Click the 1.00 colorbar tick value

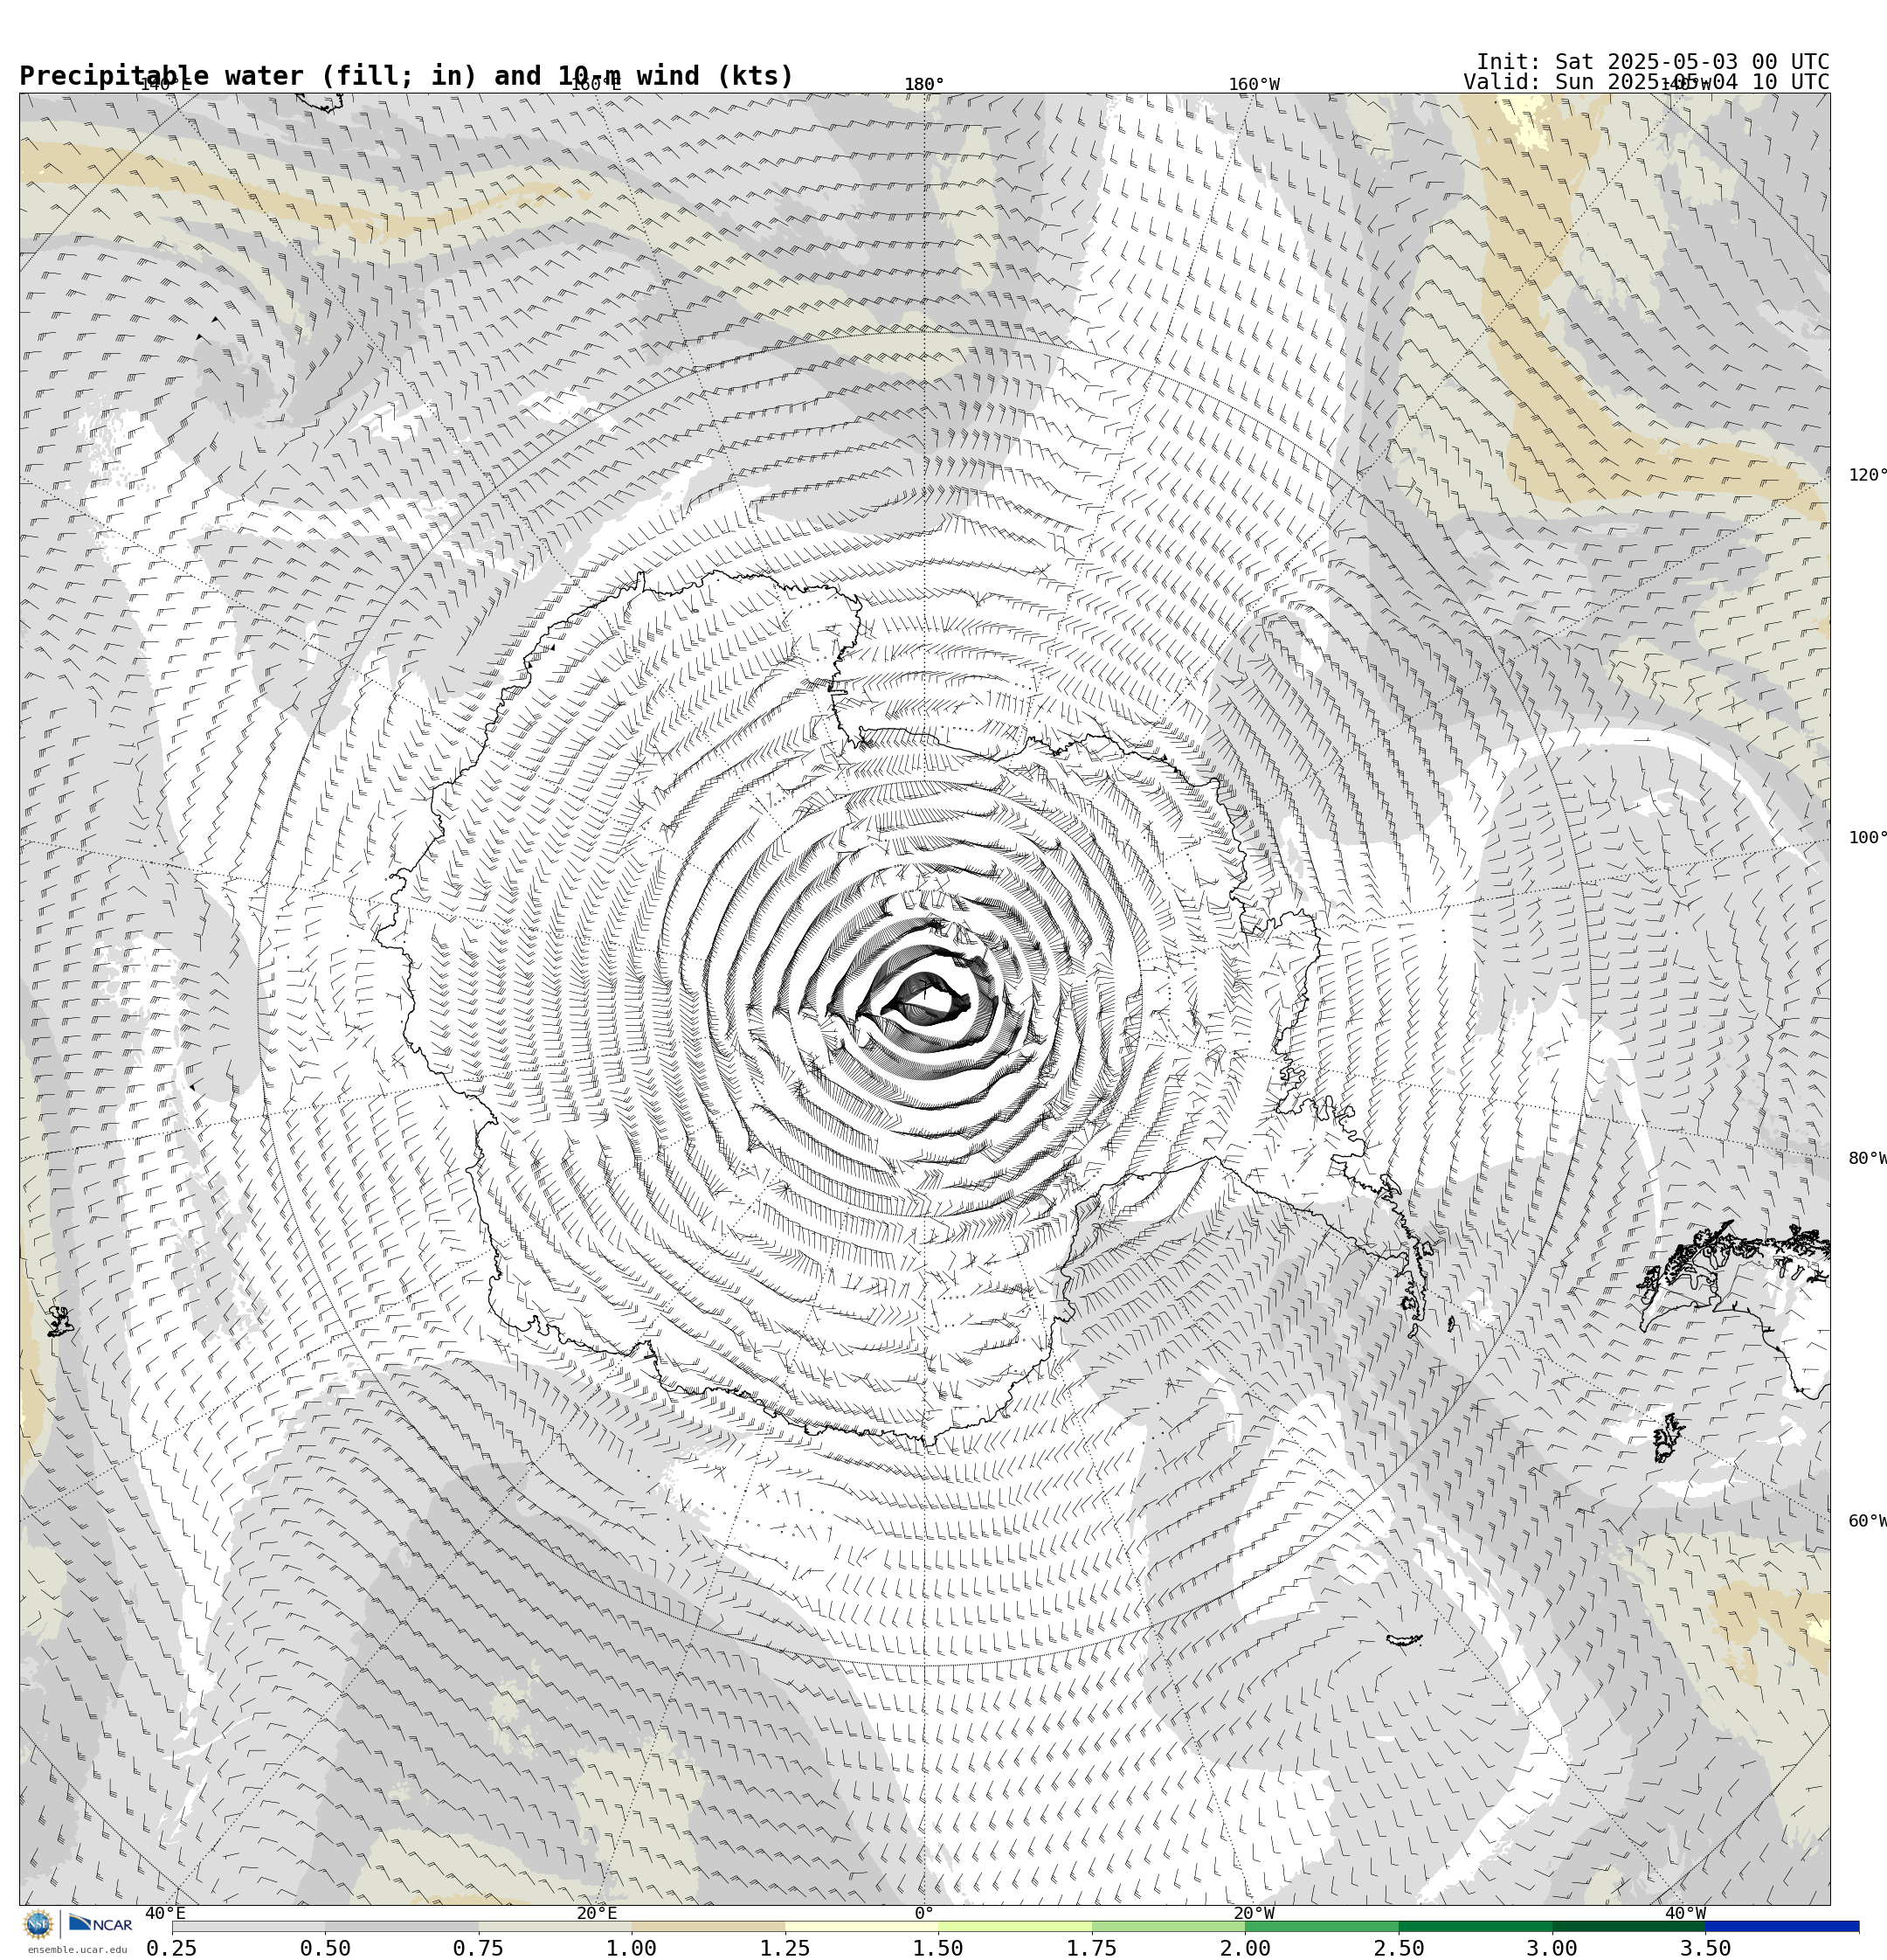(x=632, y=1948)
